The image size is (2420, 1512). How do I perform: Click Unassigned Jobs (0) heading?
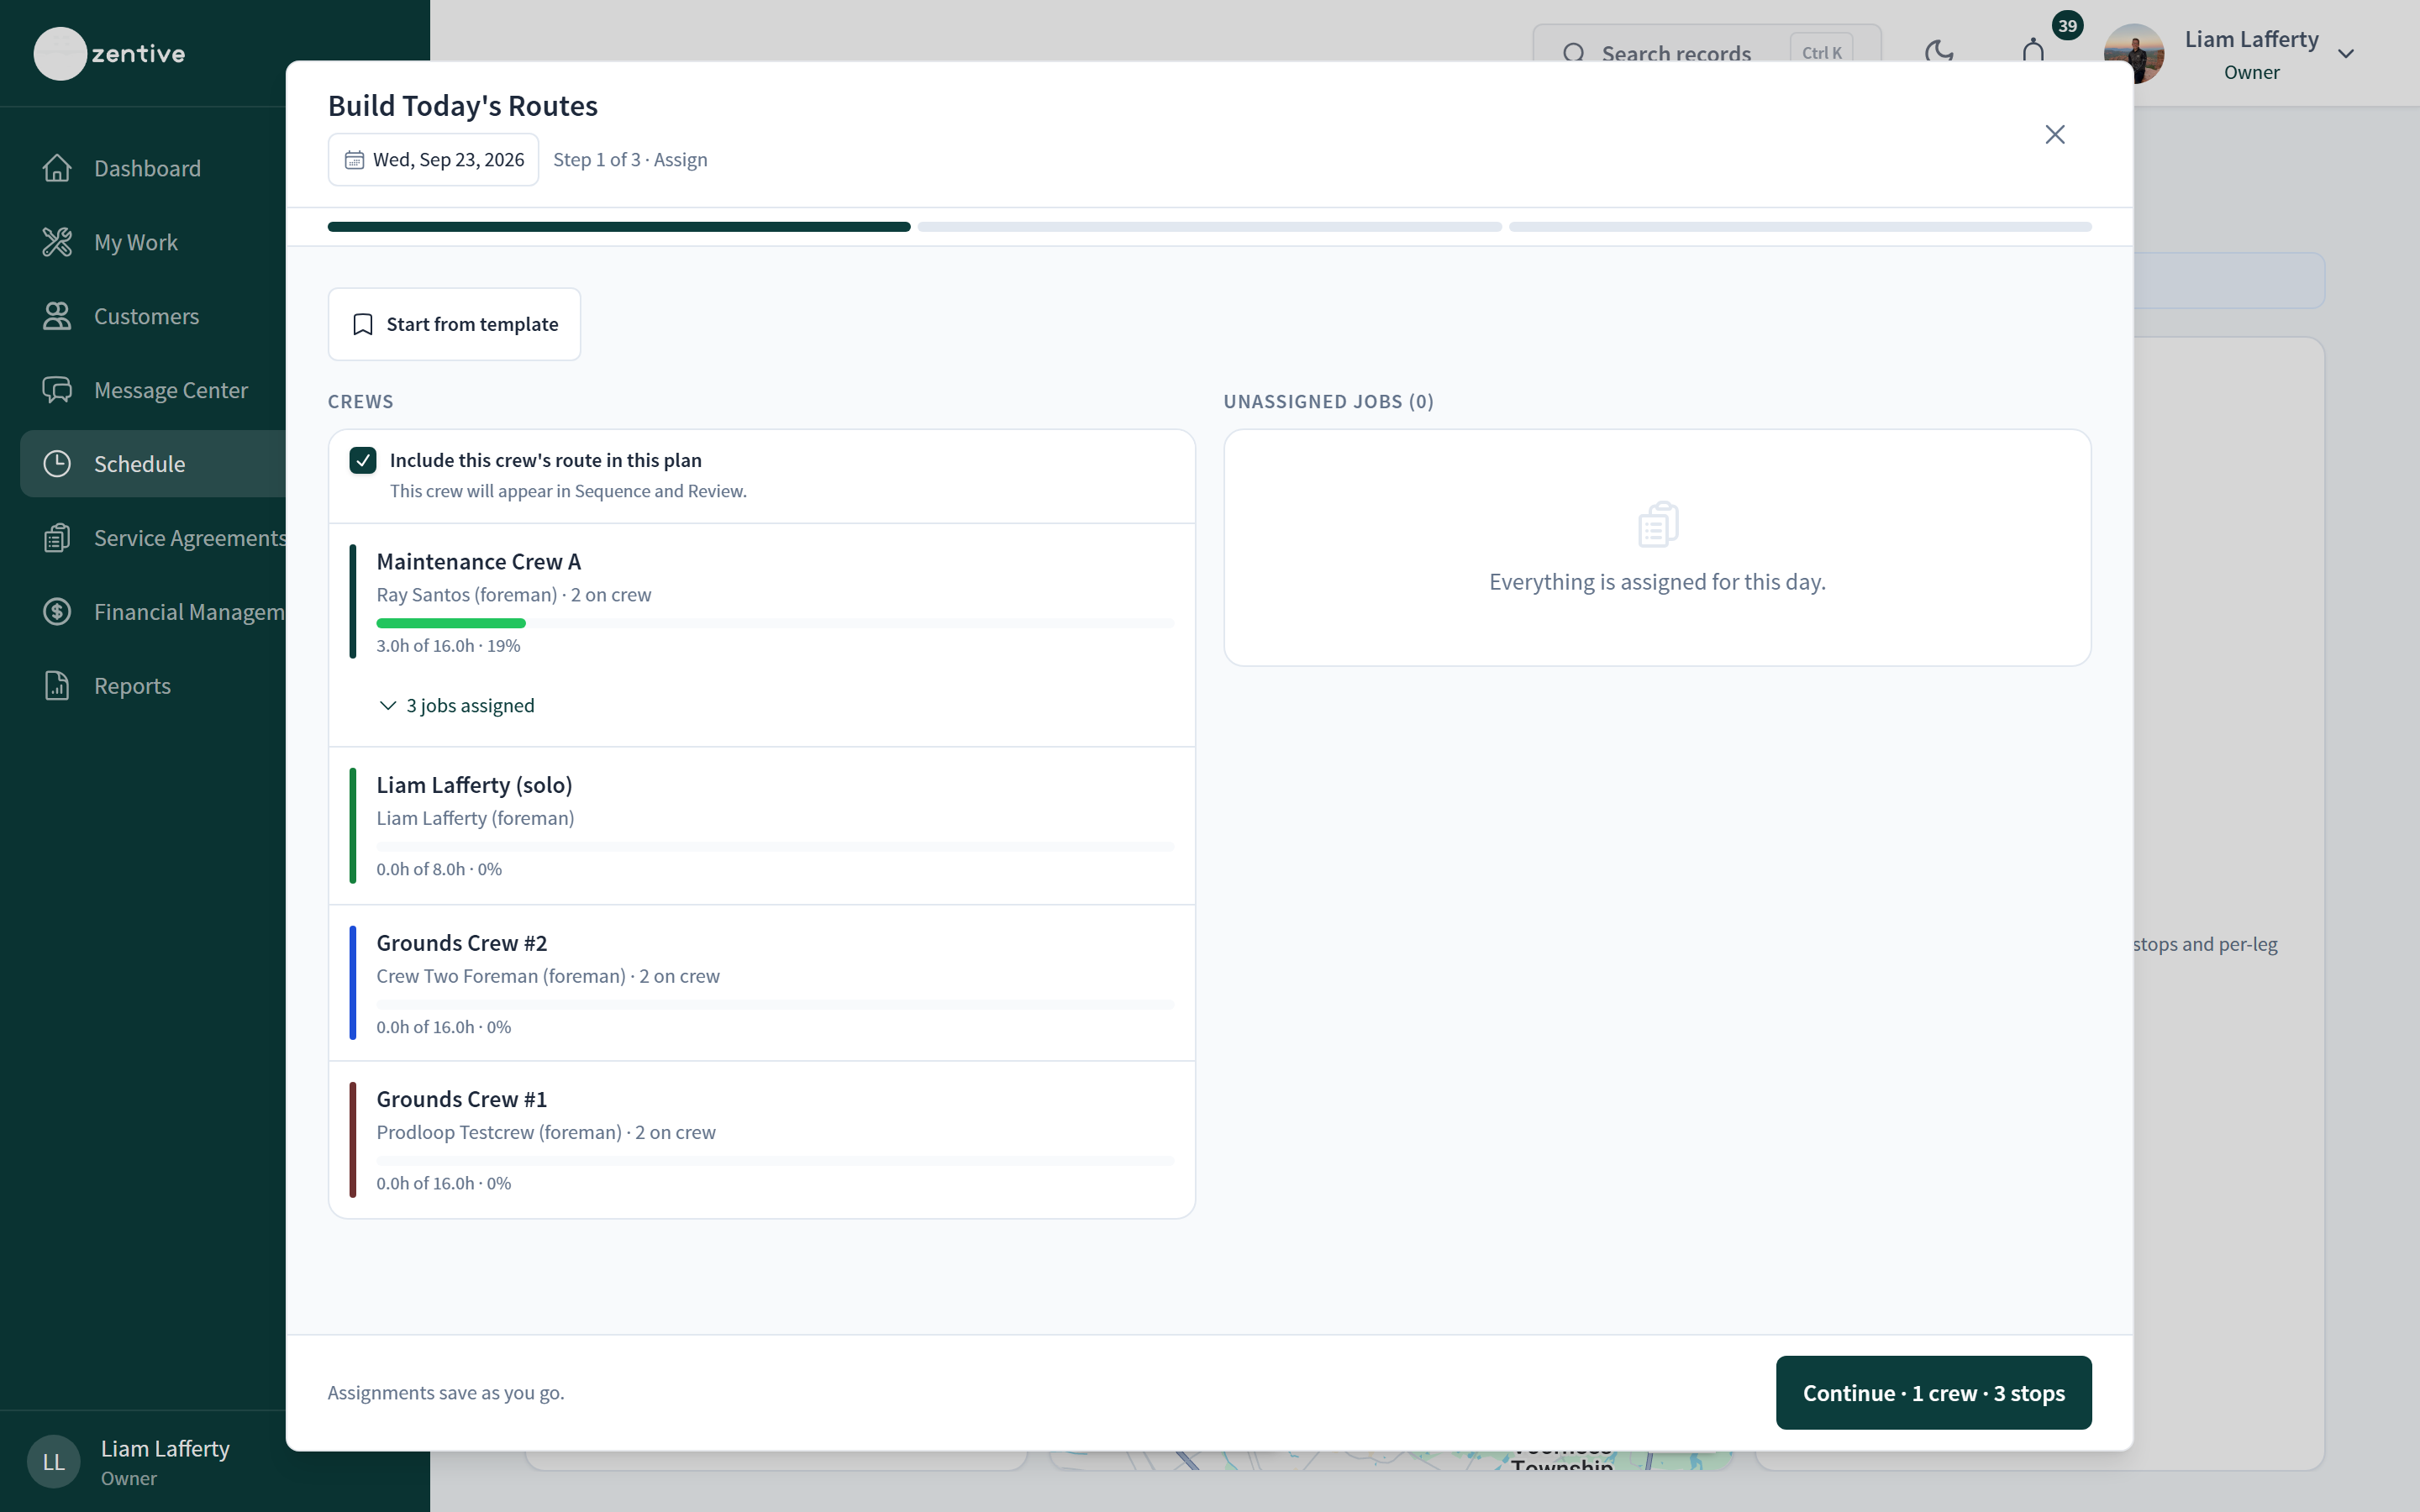(x=1329, y=401)
